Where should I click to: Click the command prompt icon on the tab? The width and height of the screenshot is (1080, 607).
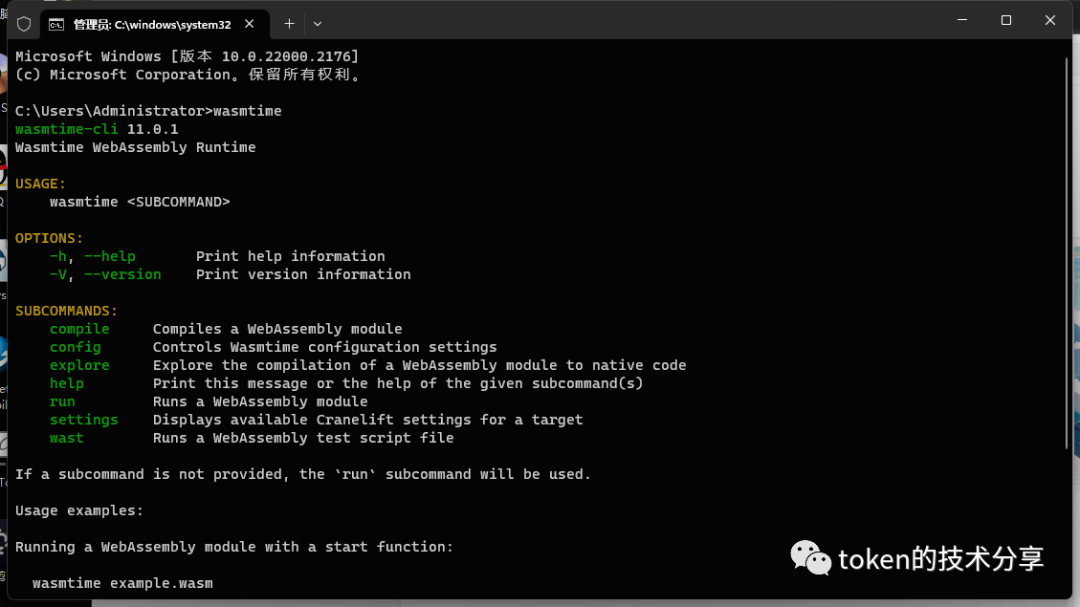pyautogui.click(x=56, y=25)
